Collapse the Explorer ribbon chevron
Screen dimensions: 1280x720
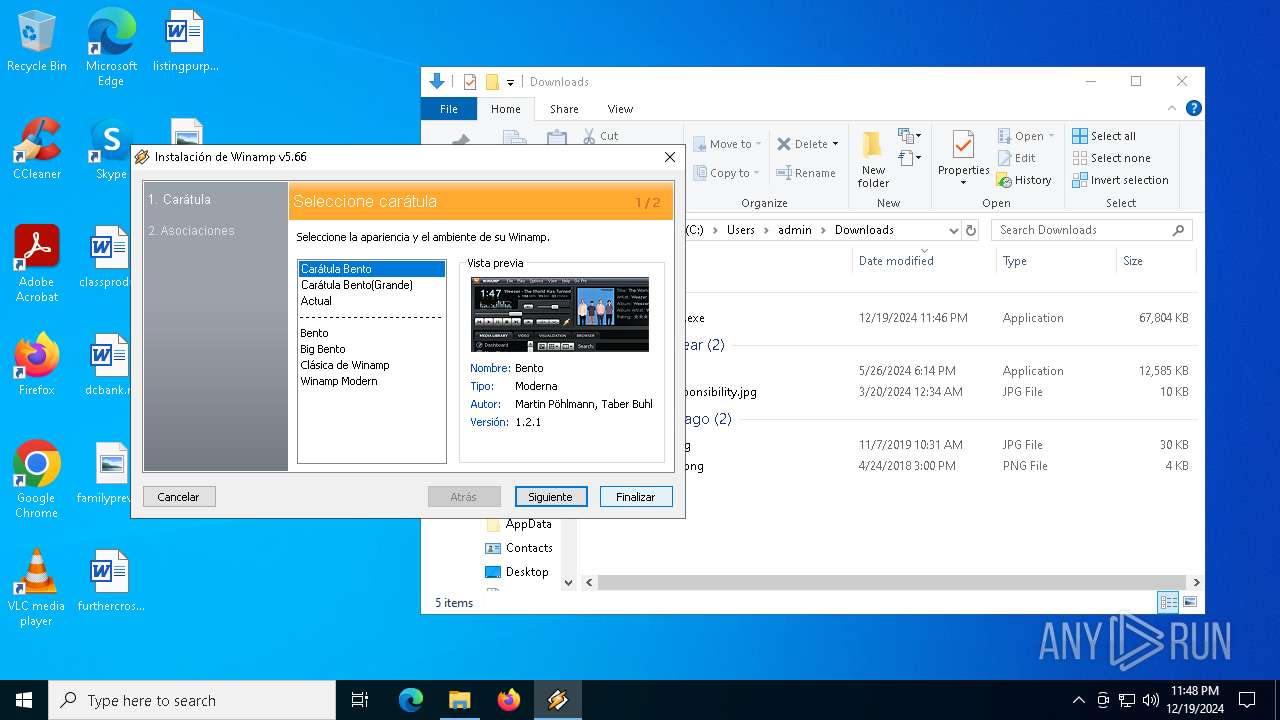[1174, 108]
